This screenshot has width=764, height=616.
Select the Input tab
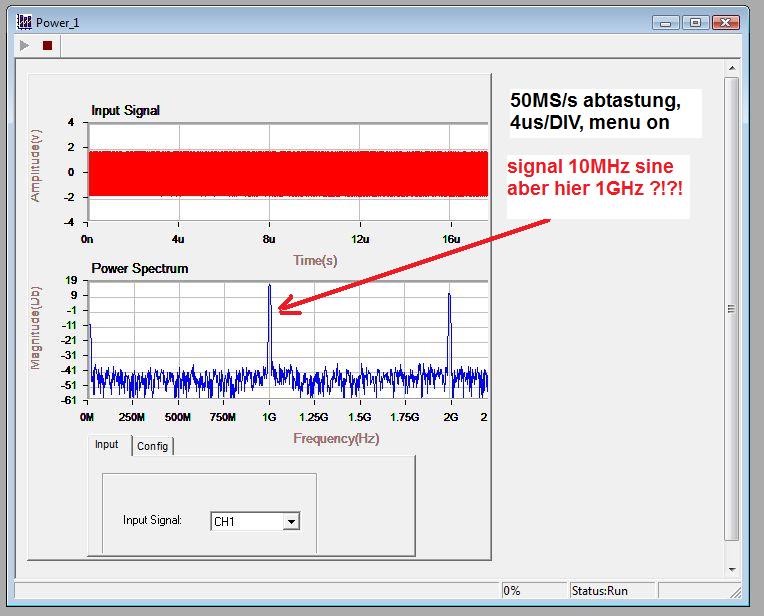(107, 444)
